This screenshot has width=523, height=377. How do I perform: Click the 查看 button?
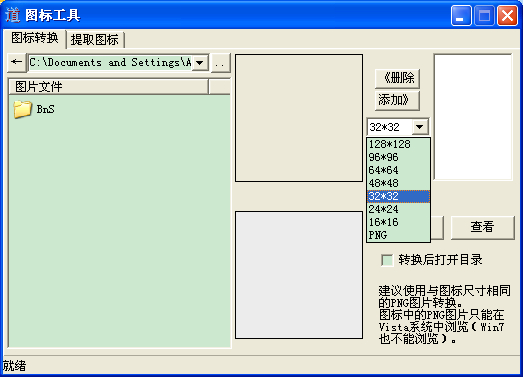pyautogui.click(x=482, y=227)
